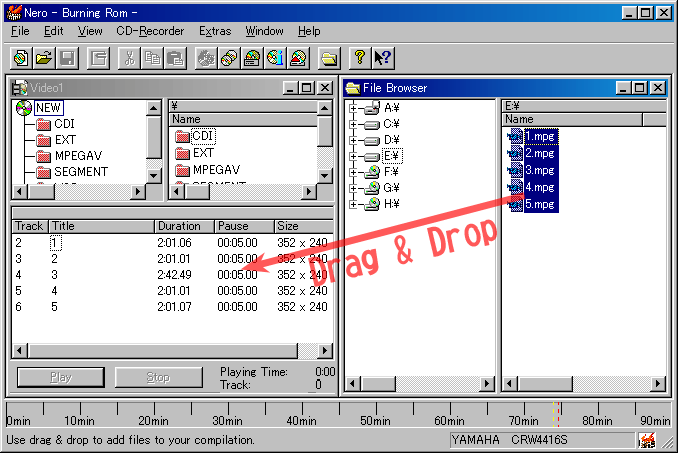Click the Pause column header

[x=245, y=226]
